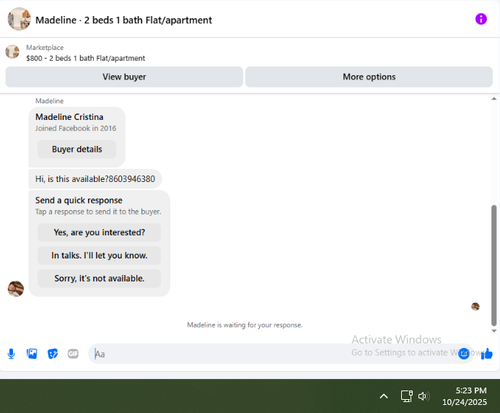500x413 pixels.
Task: Click Madeline's avatar beside the quick responses
Action: [16, 289]
